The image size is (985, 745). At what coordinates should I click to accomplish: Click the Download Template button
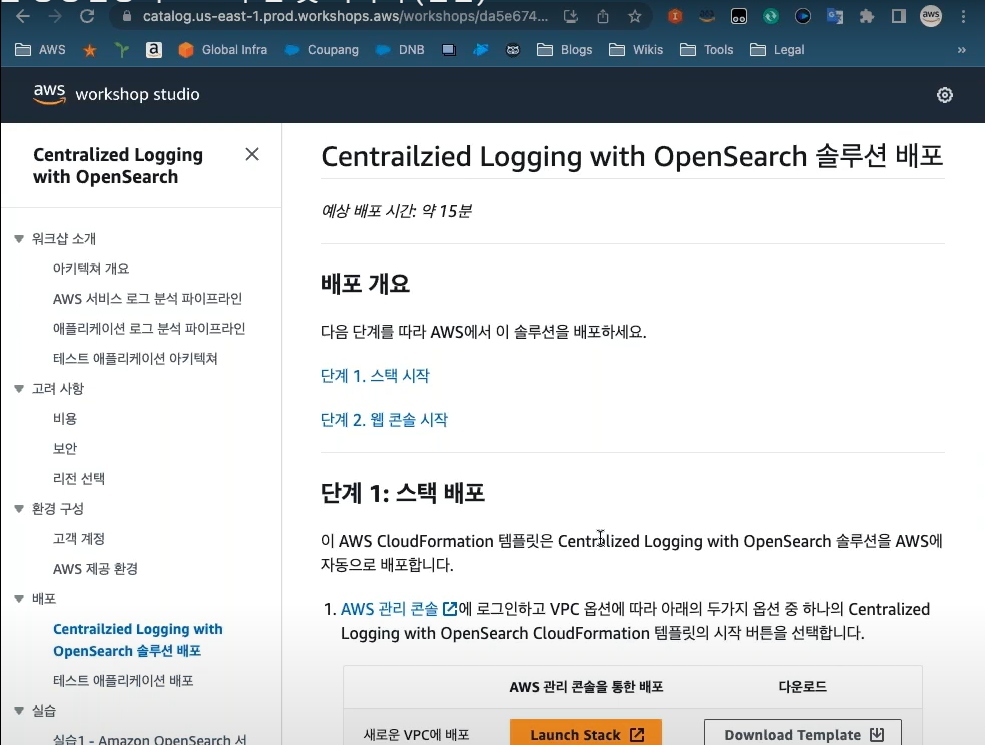(x=803, y=734)
